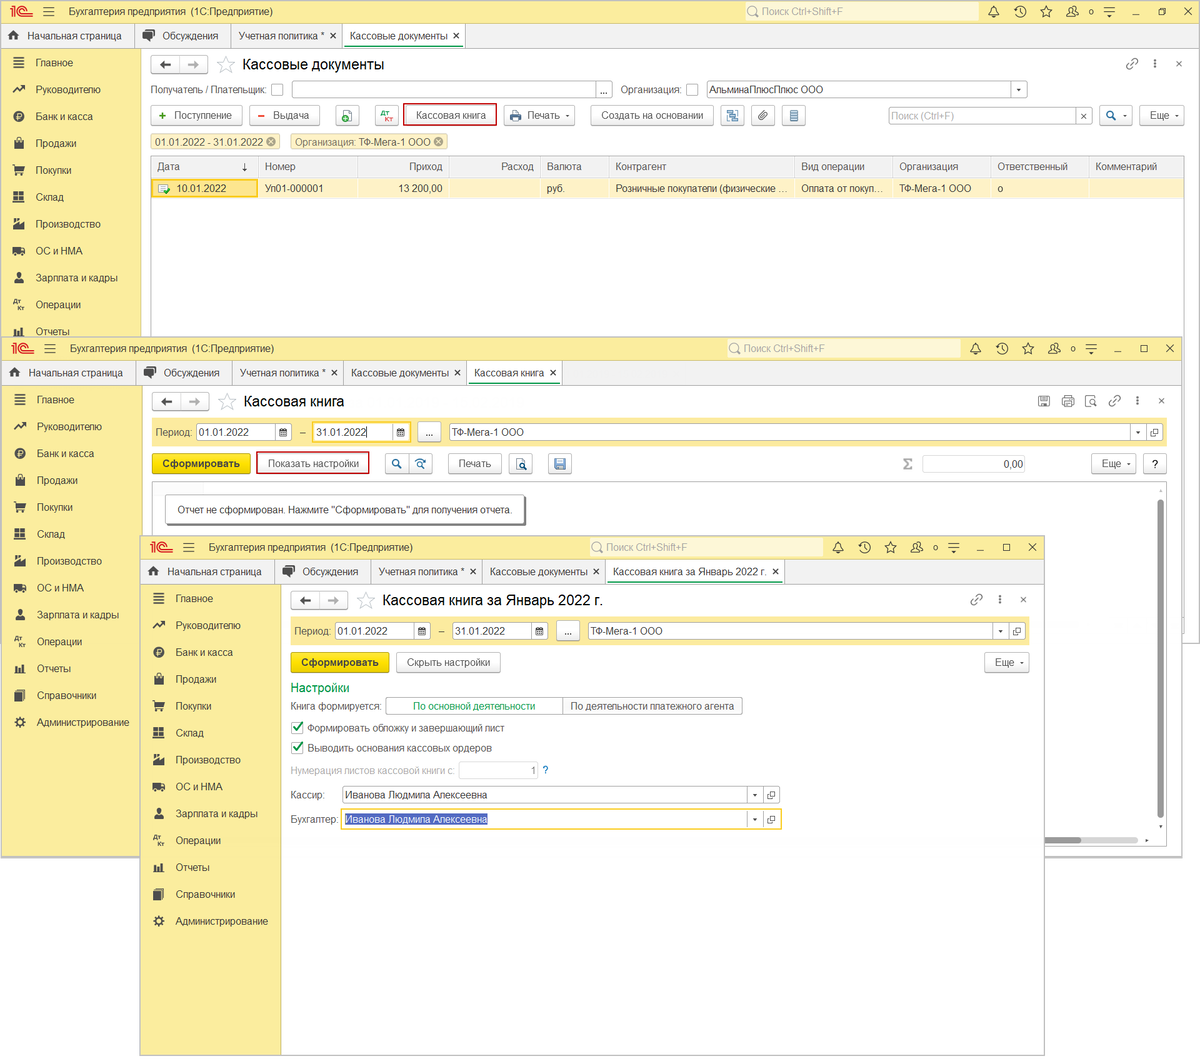Tick the Организация filter checkbox in Кассовые документы

[692, 90]
